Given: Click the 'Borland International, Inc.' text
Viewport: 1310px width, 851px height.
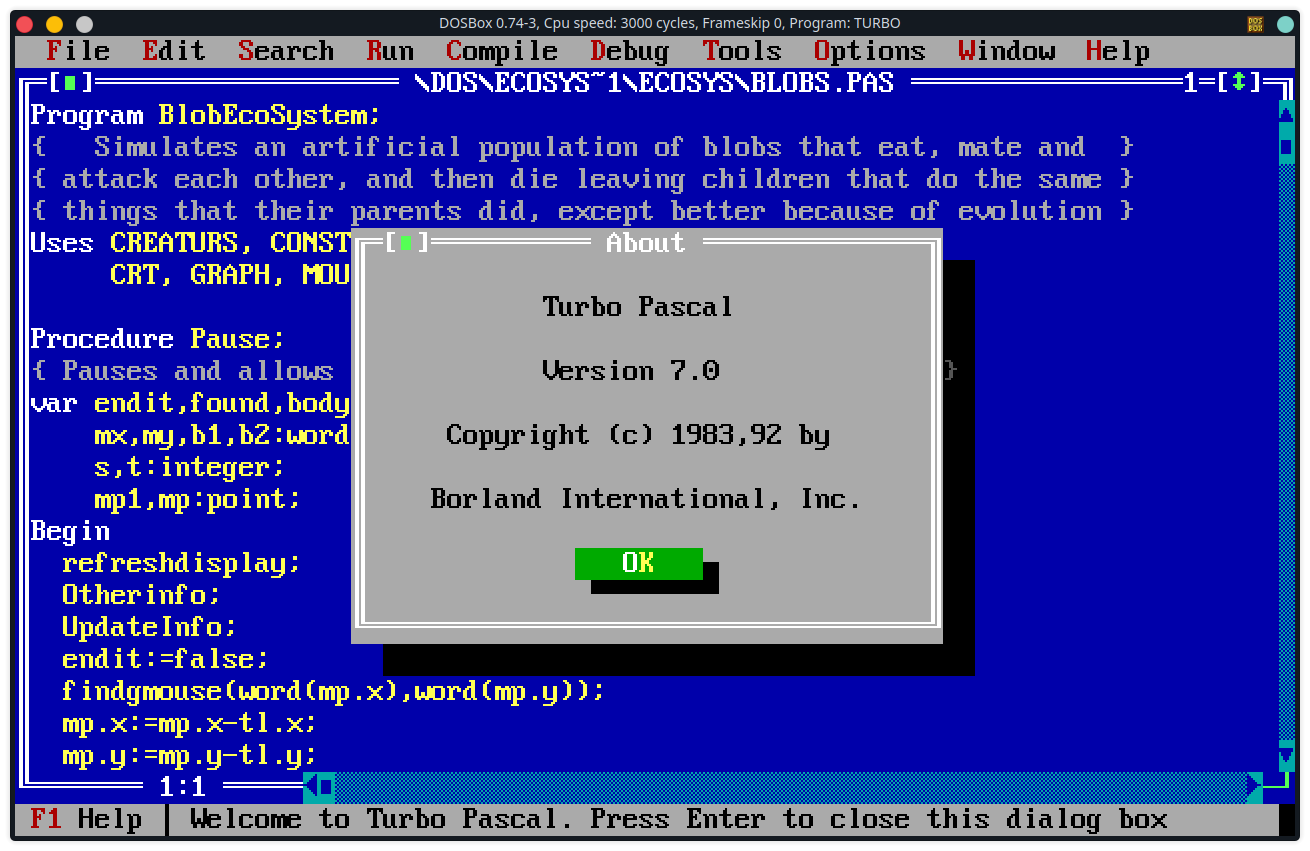Looking at the screenshot, I should pos(646,499).
